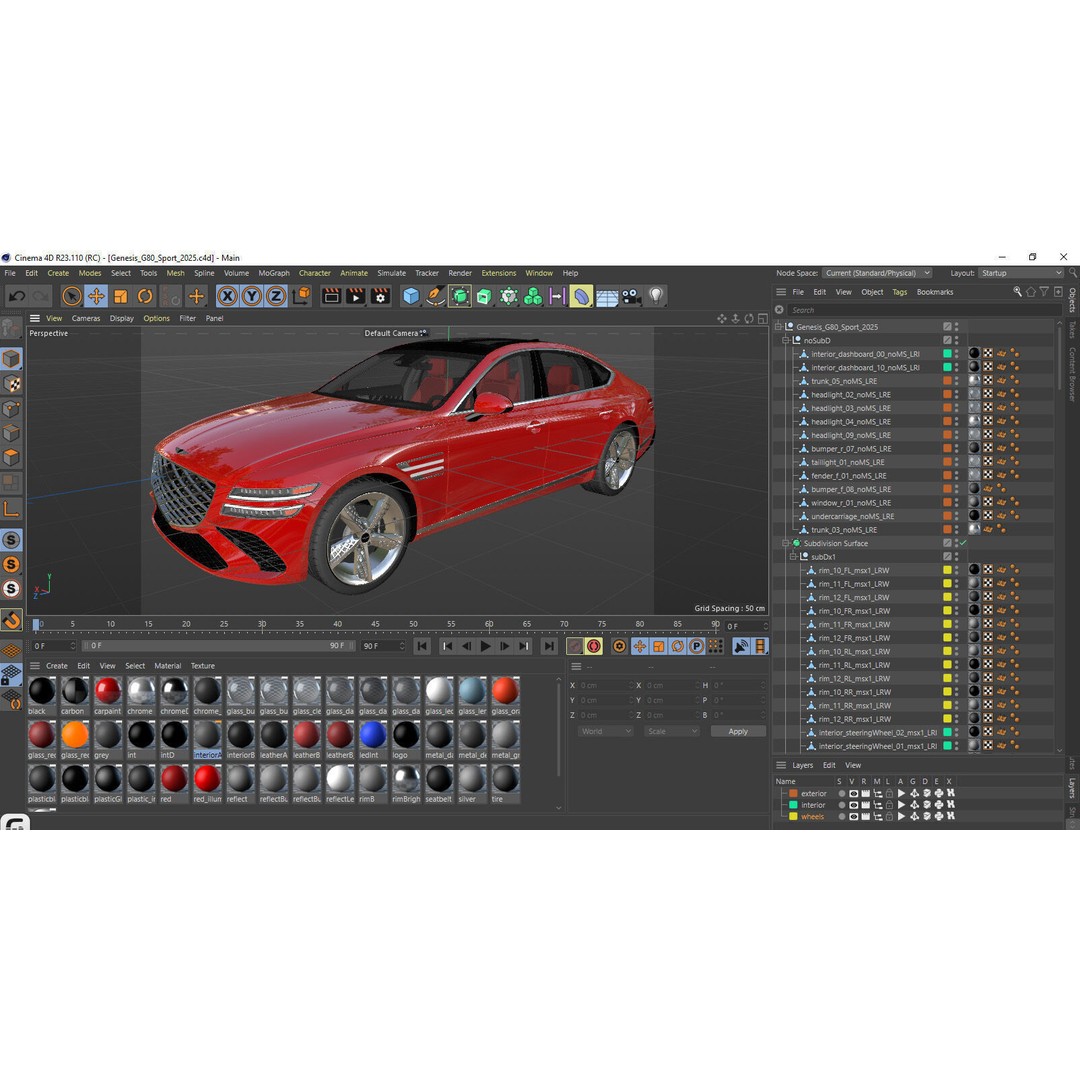The width and height of the screenshot is (1080, 1080).
Task: Toggle visibility of exterior layer
Action: click(x=853, y=793)
